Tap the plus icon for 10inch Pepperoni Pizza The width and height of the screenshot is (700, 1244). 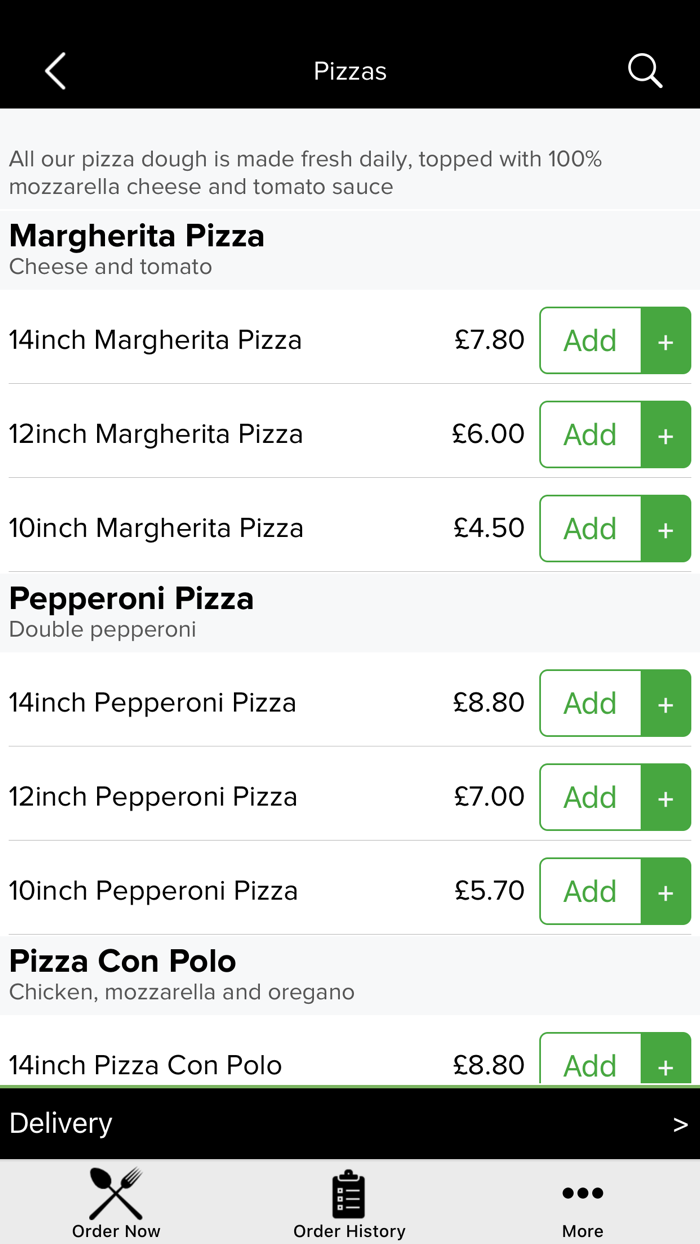(666, 892)
